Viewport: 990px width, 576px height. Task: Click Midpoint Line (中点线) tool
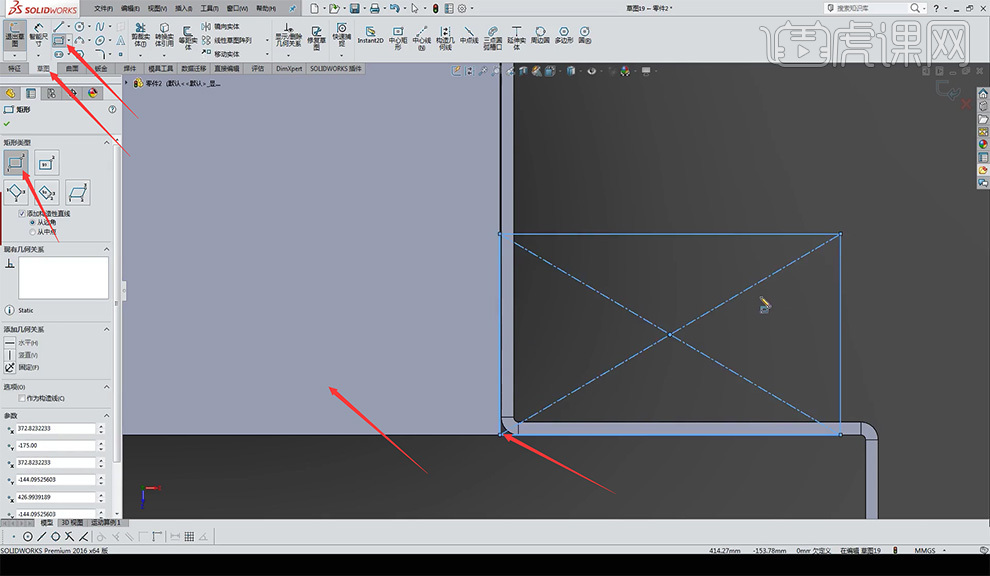click(x=469, y=35)
